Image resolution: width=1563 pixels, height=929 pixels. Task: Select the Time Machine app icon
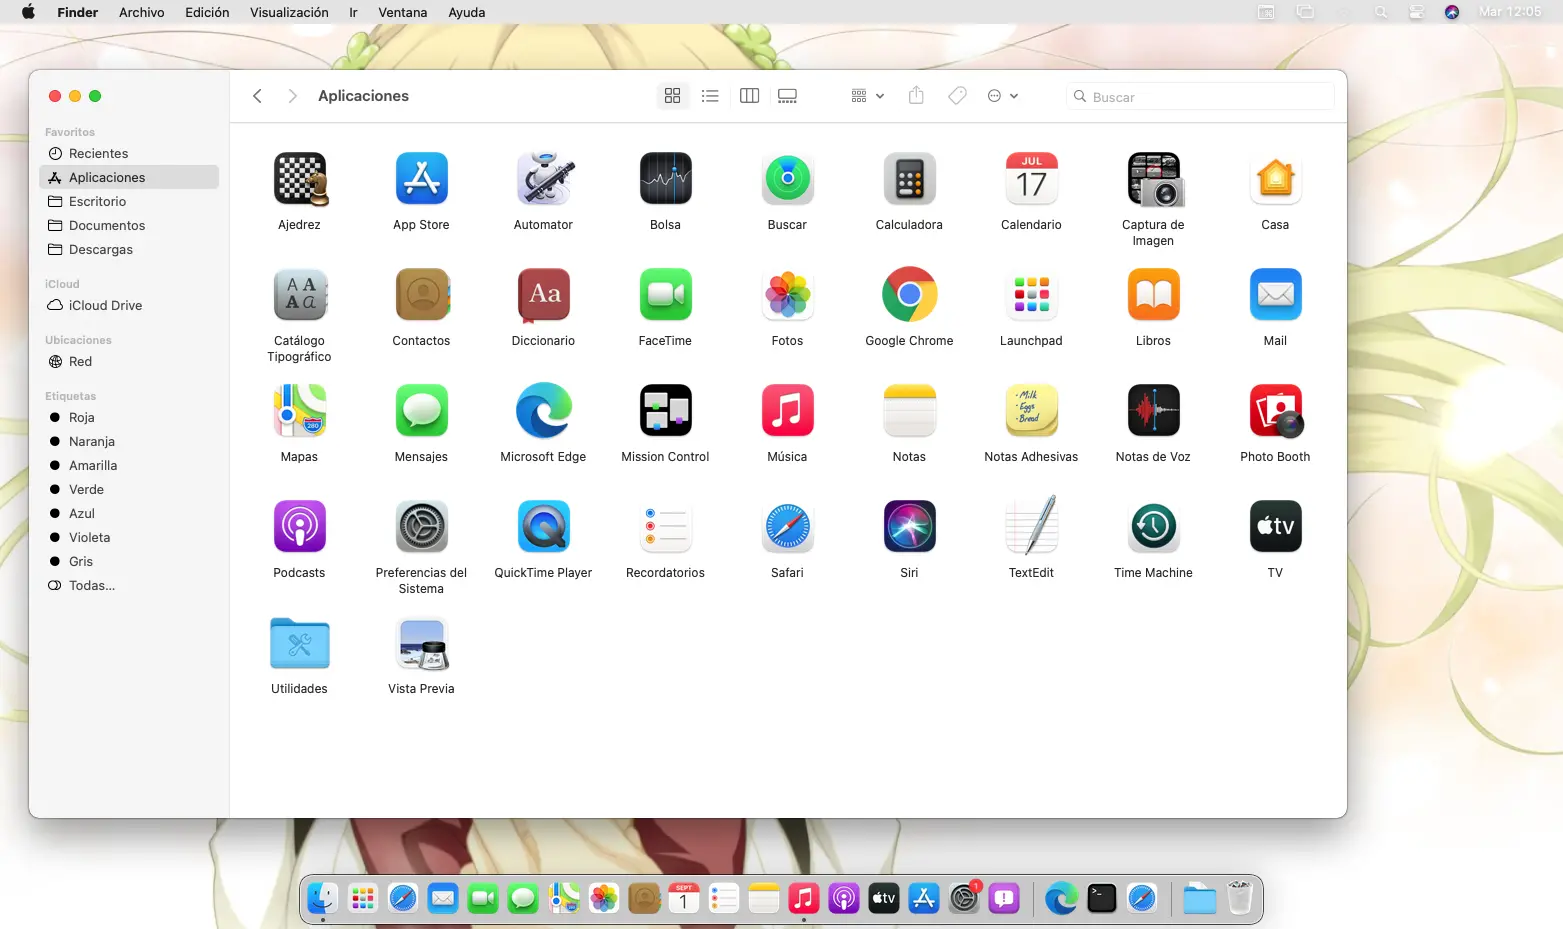point(1153,527)
